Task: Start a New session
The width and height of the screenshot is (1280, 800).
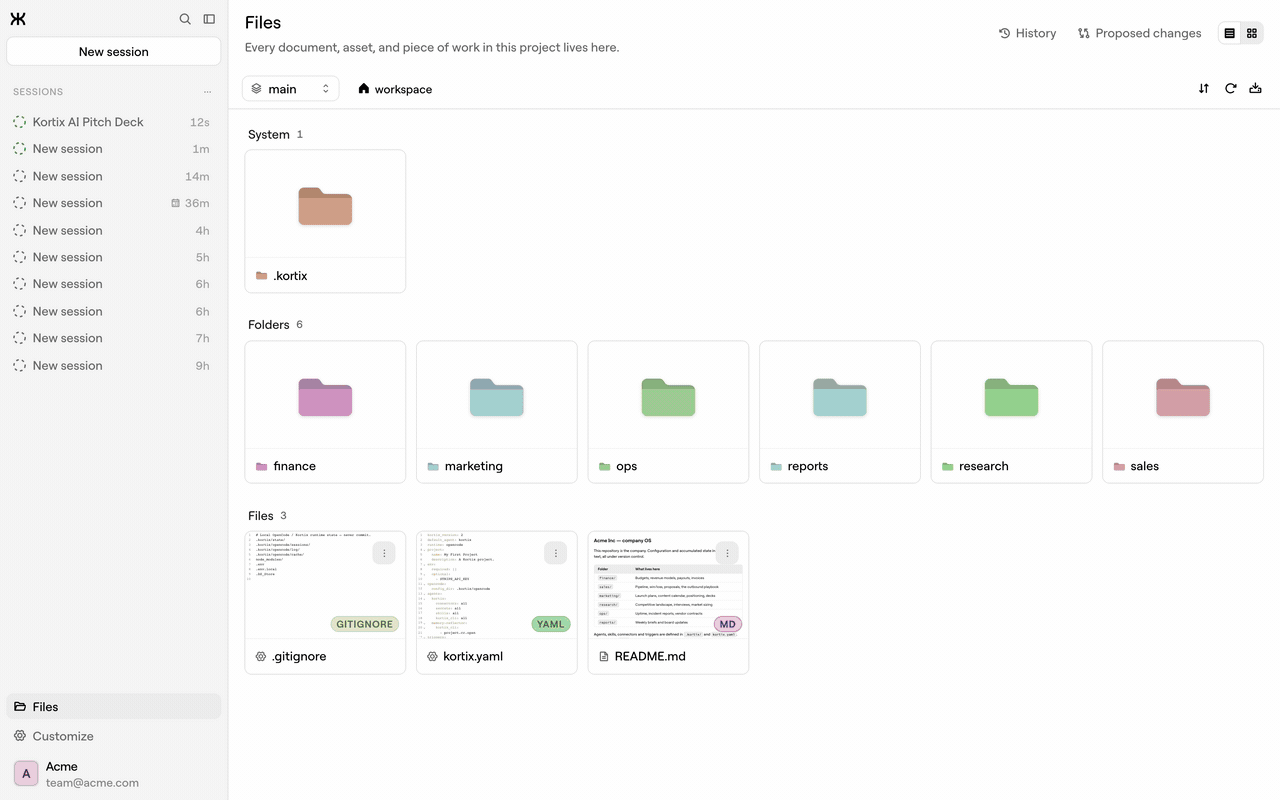Action: tap(114, 52)
